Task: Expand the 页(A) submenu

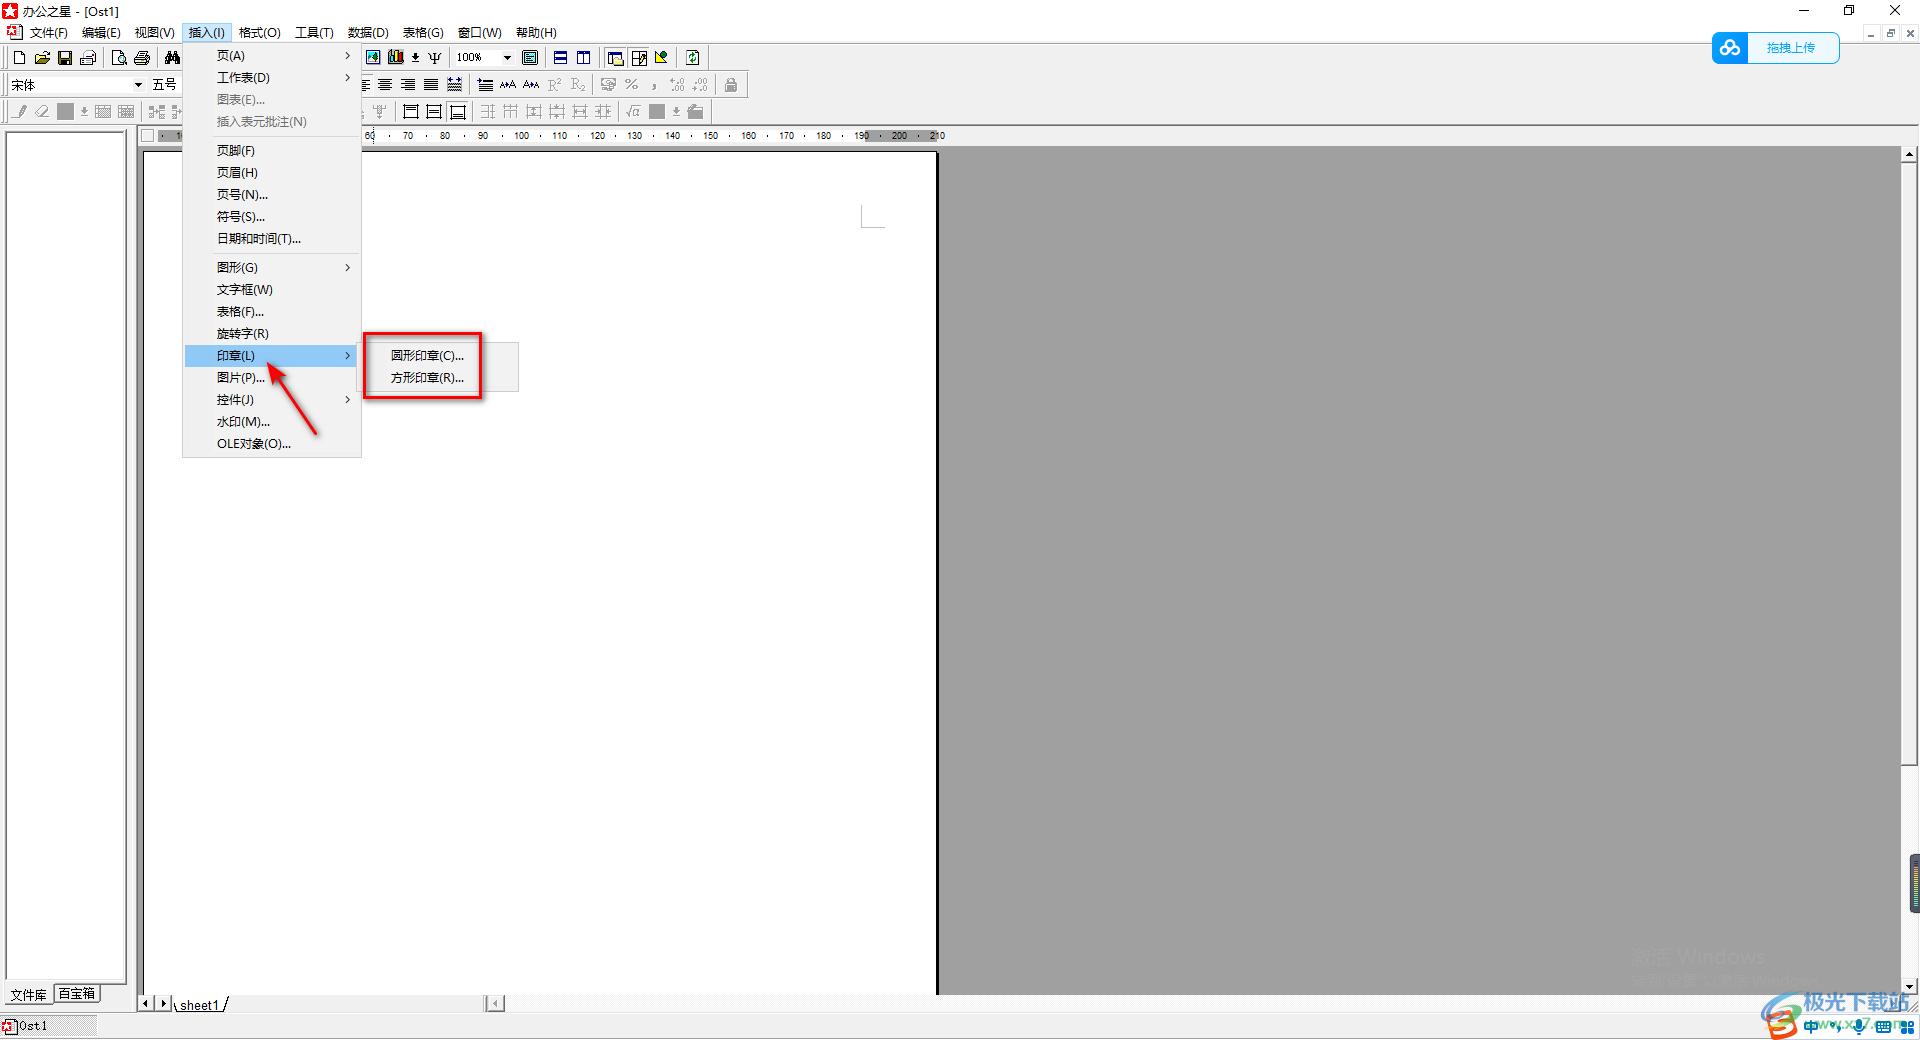Action: tap(271, 56)
